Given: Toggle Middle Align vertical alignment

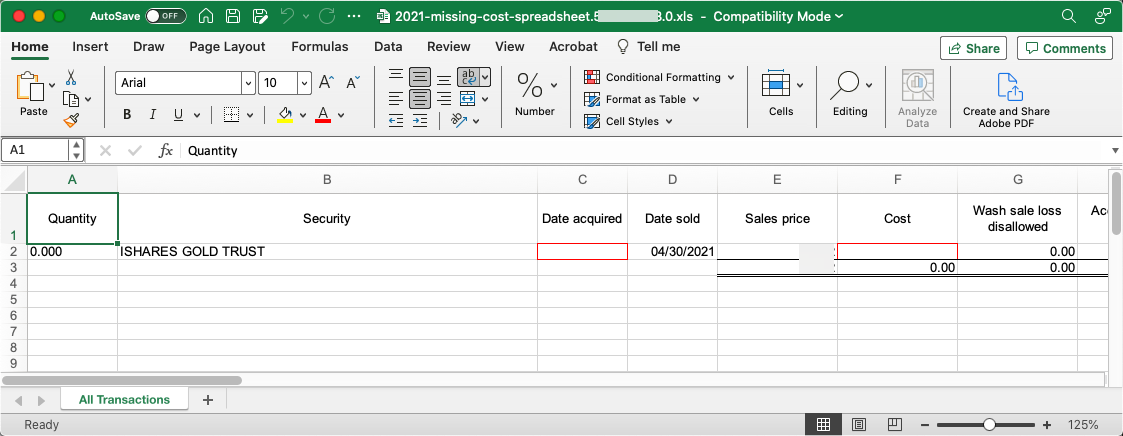Looking at the screenshot, I should pyautogui.click(x=420, y=77).
